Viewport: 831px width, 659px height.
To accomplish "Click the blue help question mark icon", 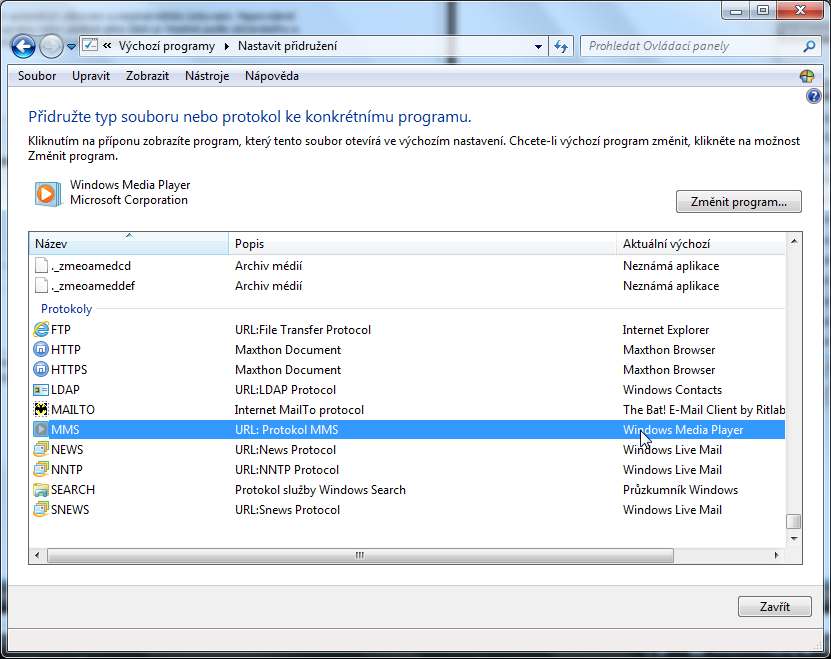I will [x=813, y=96].
